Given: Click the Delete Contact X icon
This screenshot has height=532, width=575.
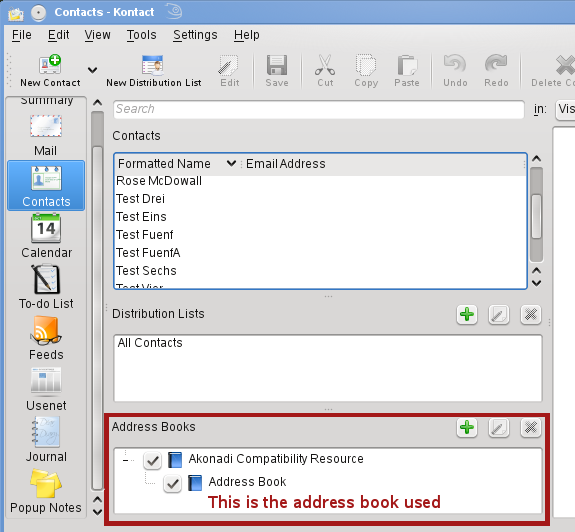Looking at the screenshot, I should point(565,65).
